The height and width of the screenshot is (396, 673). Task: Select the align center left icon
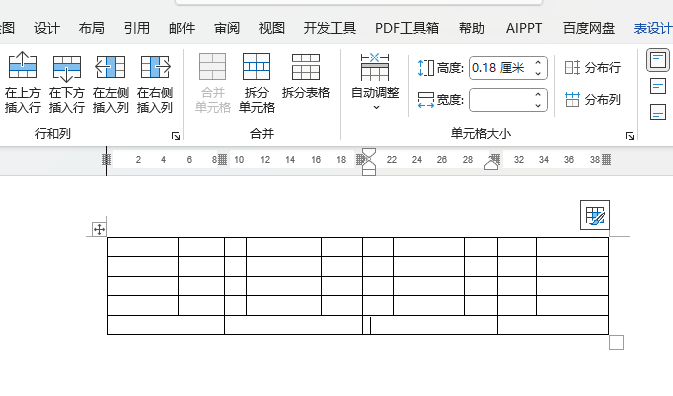(658, 86)
